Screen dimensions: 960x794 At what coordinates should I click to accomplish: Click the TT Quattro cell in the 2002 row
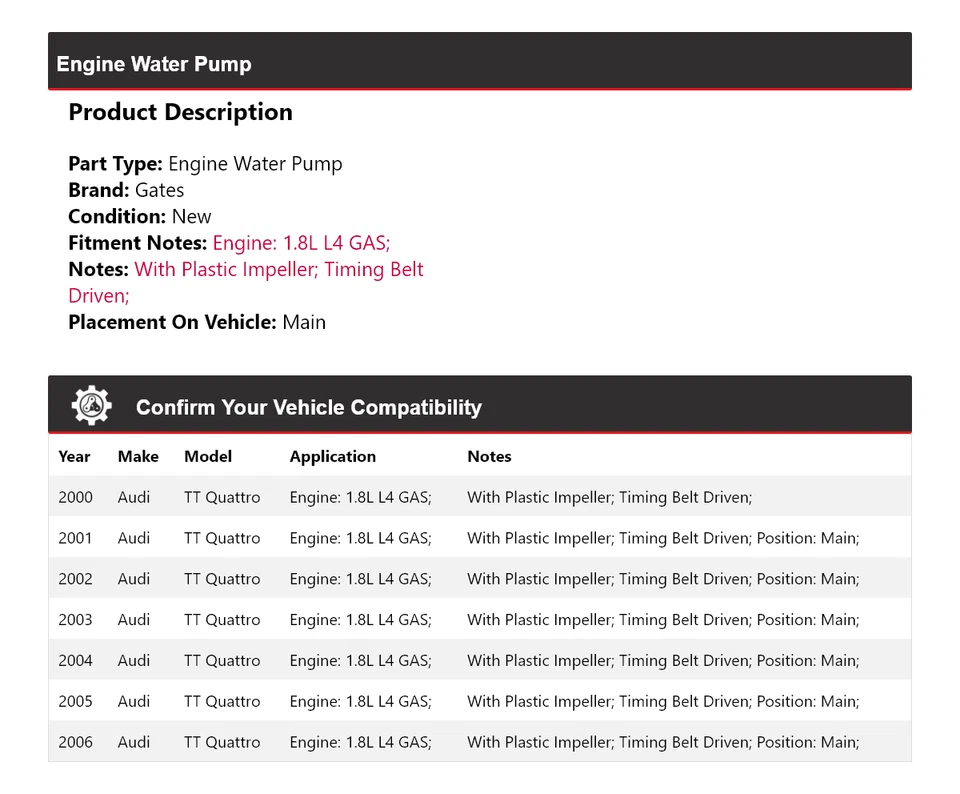pyautogui.click(x=222, y=579)
